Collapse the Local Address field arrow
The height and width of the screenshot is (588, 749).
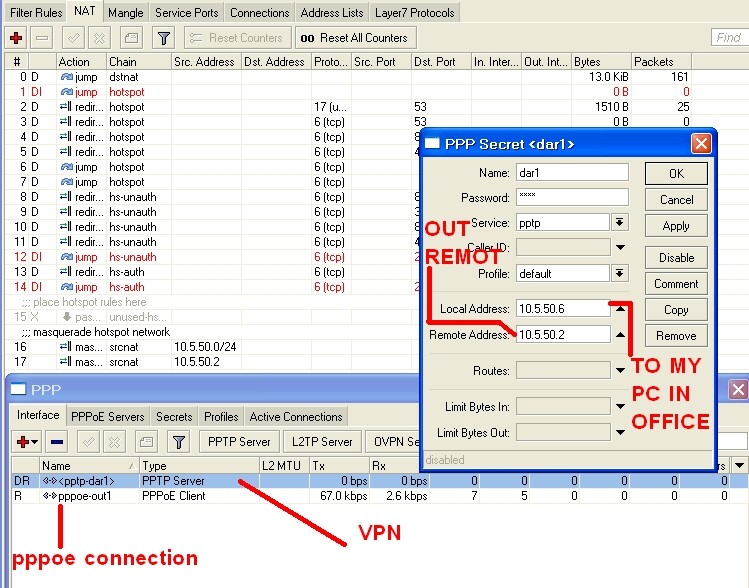620,309
